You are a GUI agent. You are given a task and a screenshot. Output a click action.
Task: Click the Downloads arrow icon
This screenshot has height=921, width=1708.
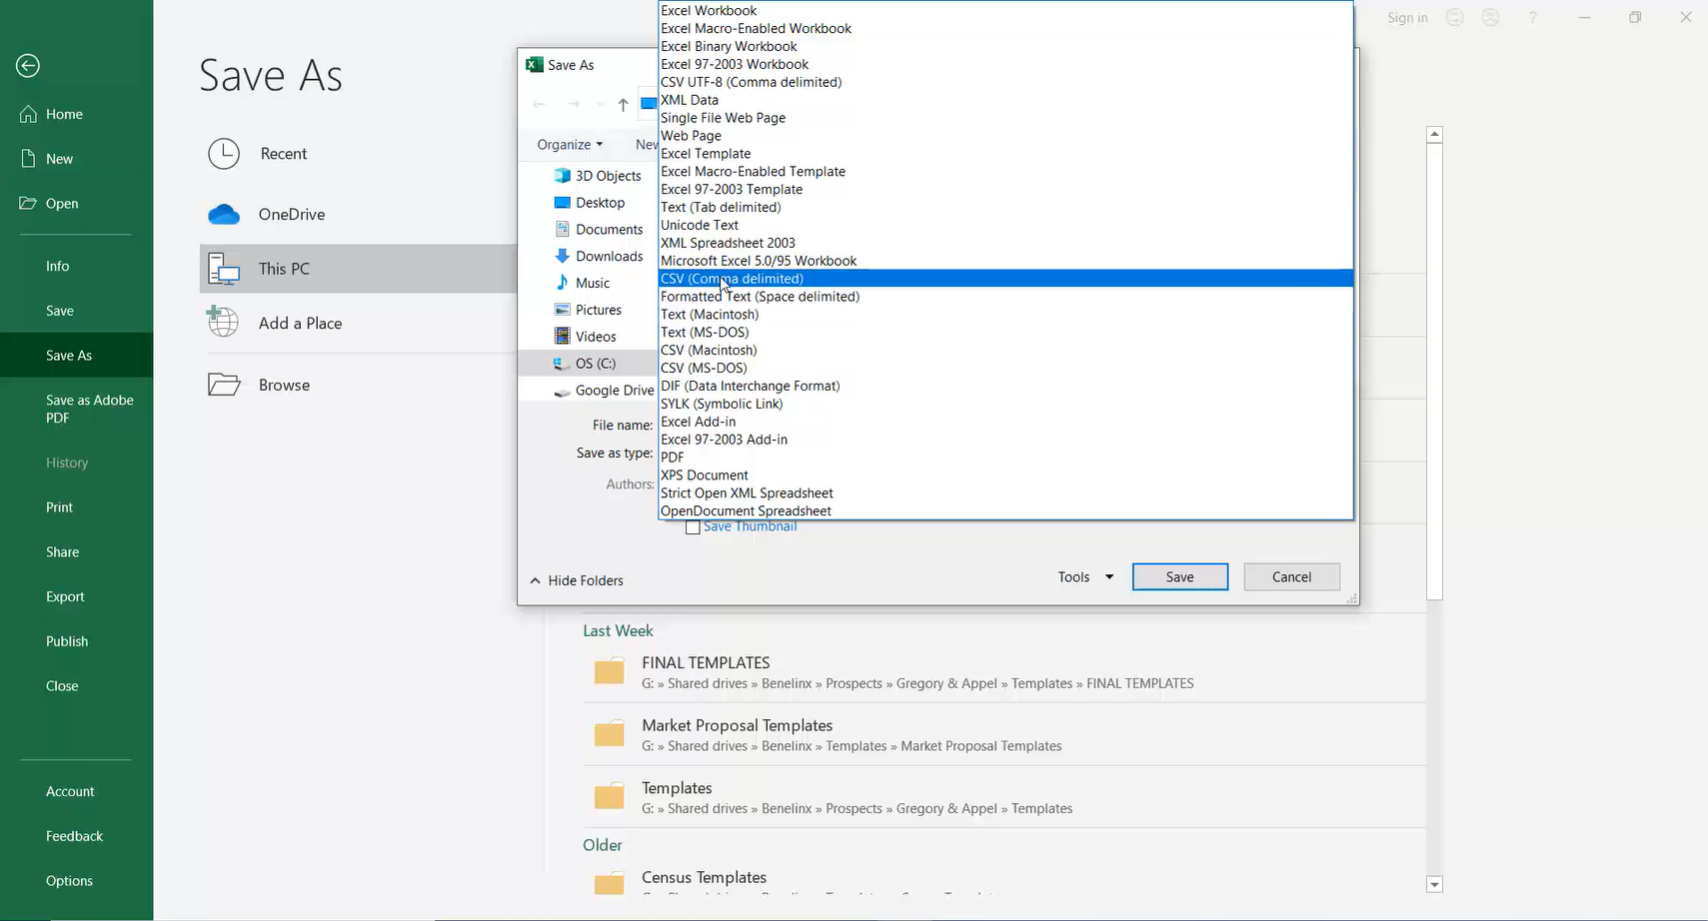point(562,256)
